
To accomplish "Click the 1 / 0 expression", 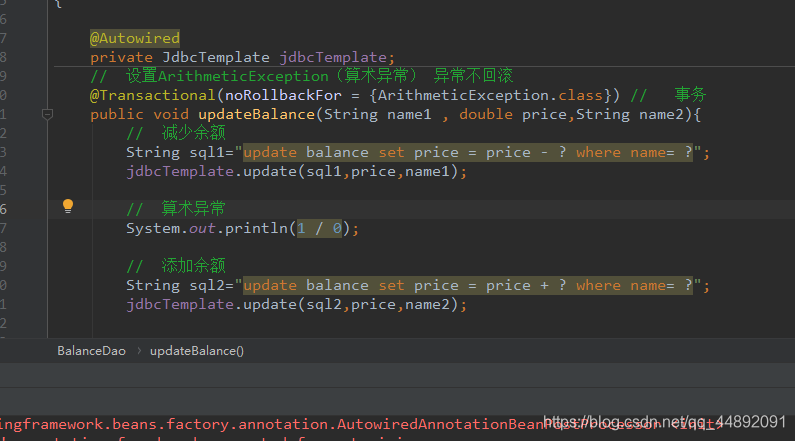I will click(x=319, y=229).
